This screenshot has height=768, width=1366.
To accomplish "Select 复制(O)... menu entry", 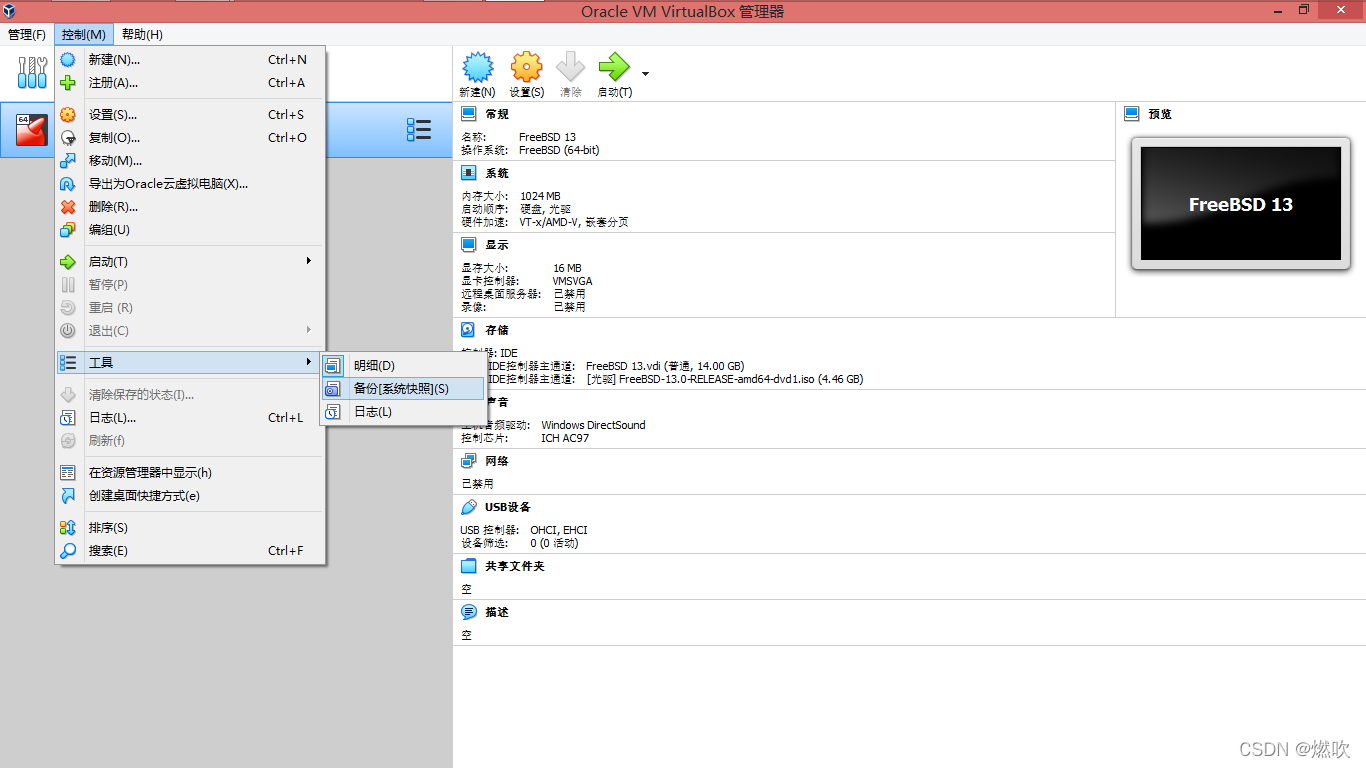I will click(190, 138).
